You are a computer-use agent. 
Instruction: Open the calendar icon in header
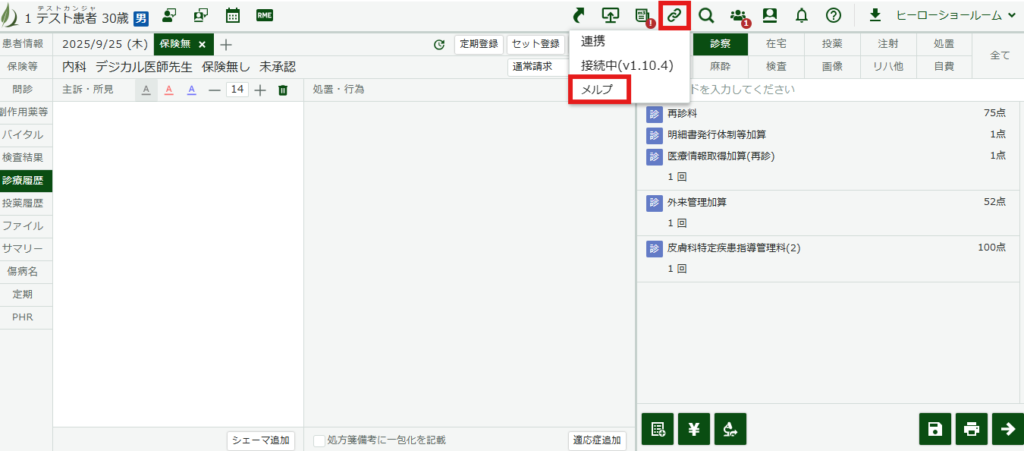[233, 16]
